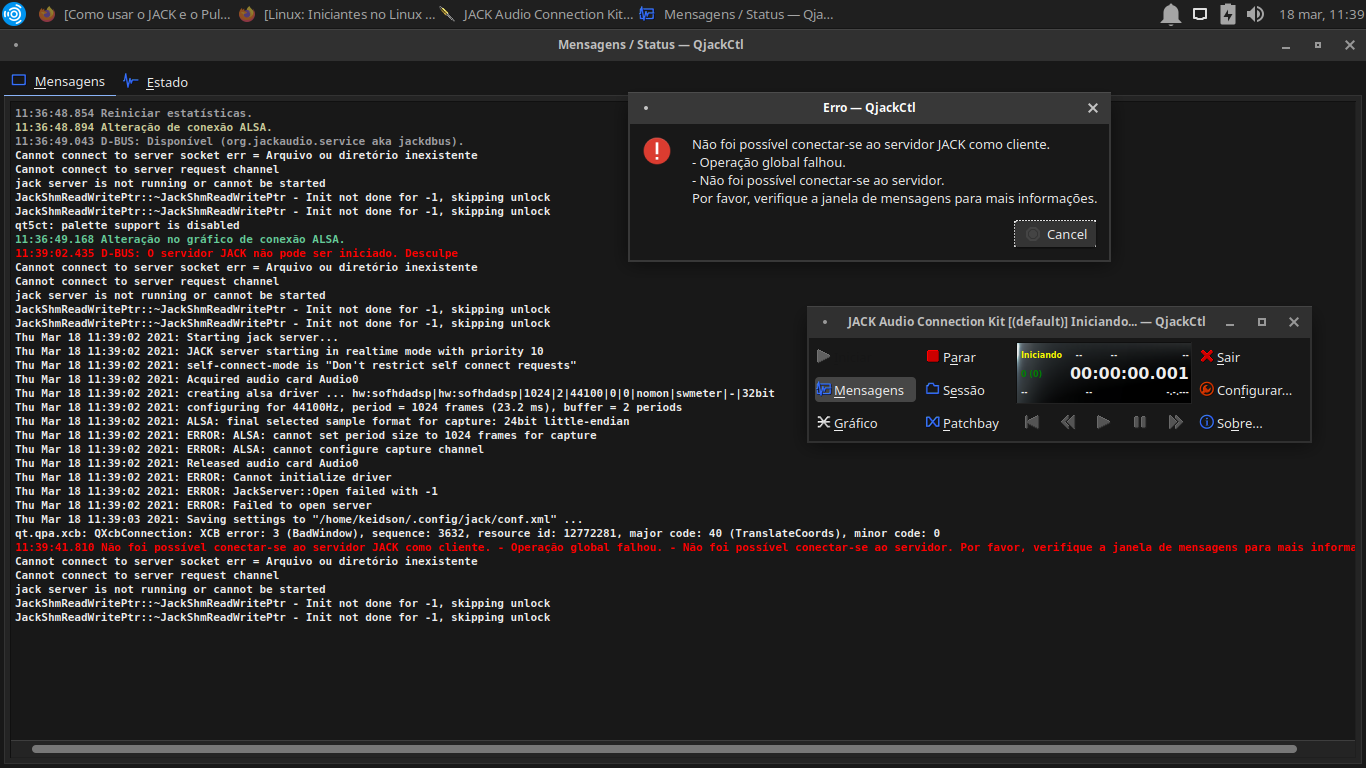
Task: Minimize the Mensagens / Status window
Action: (1286, 45)
